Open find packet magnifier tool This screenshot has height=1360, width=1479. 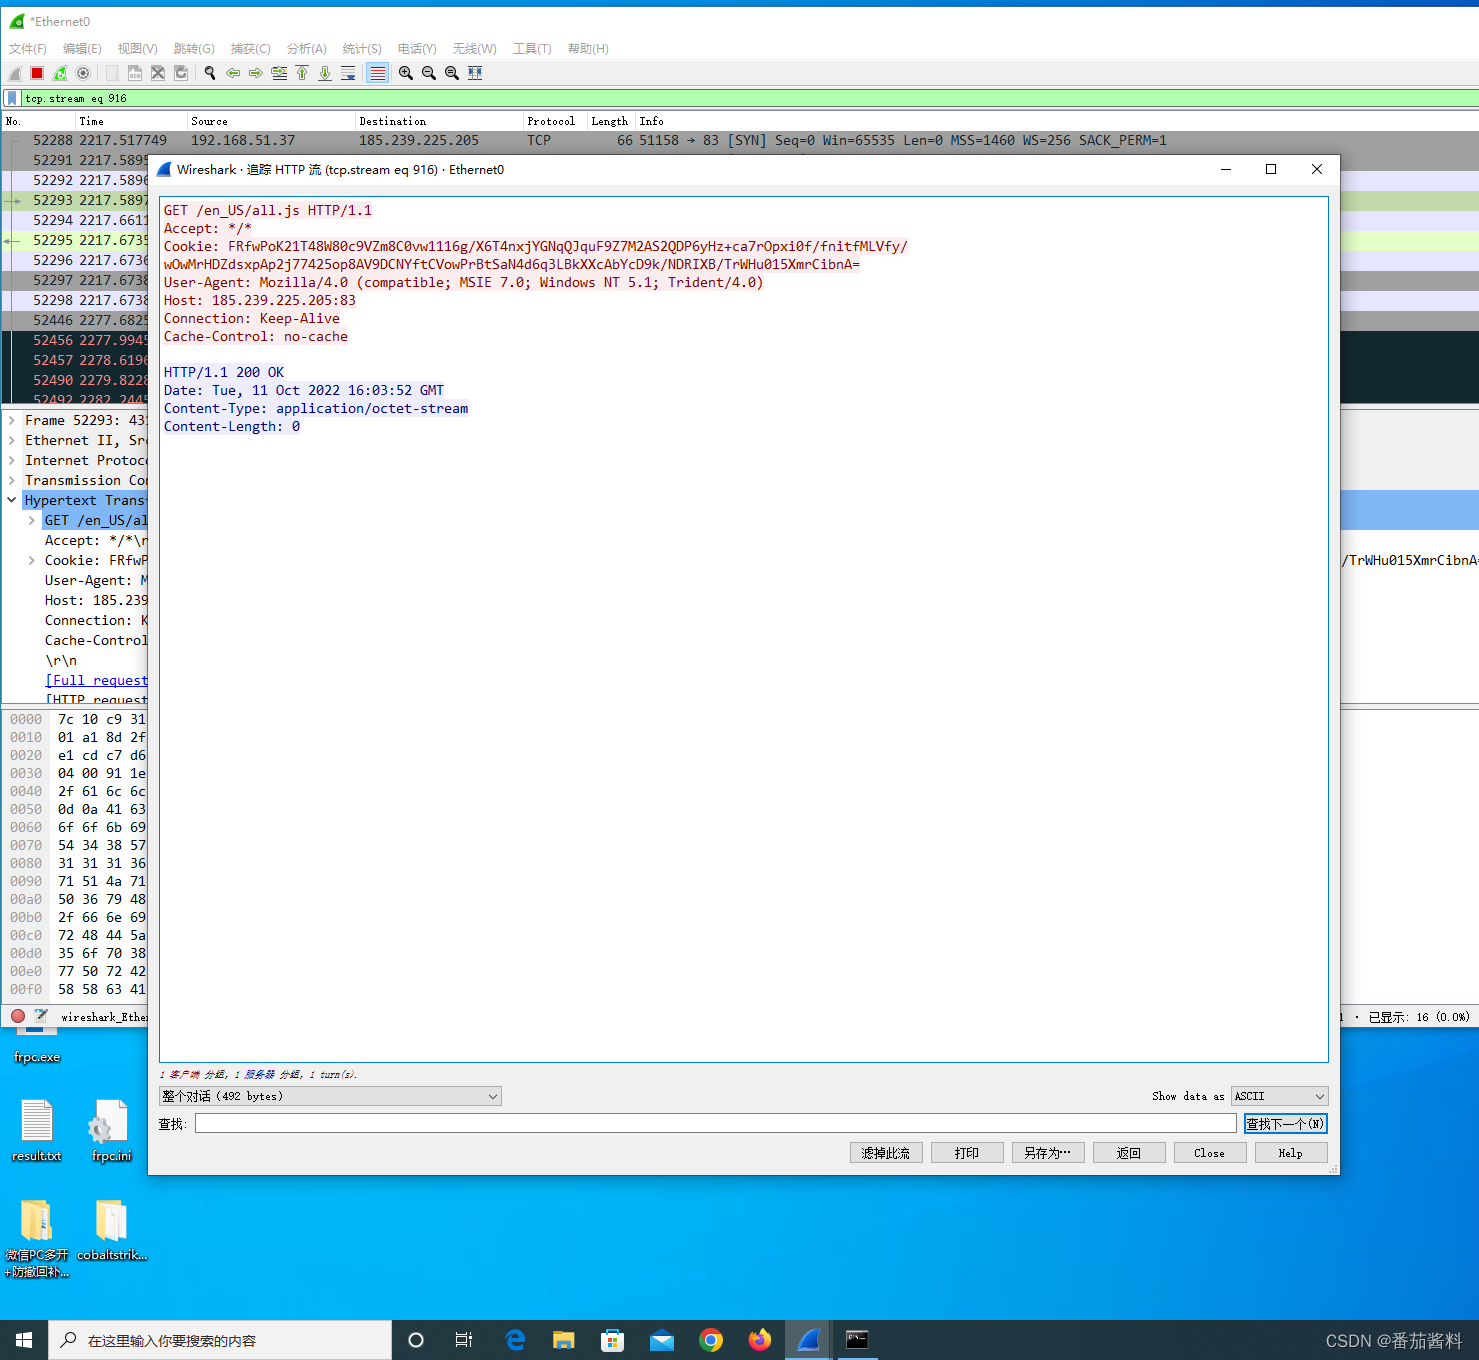(210, 73)
